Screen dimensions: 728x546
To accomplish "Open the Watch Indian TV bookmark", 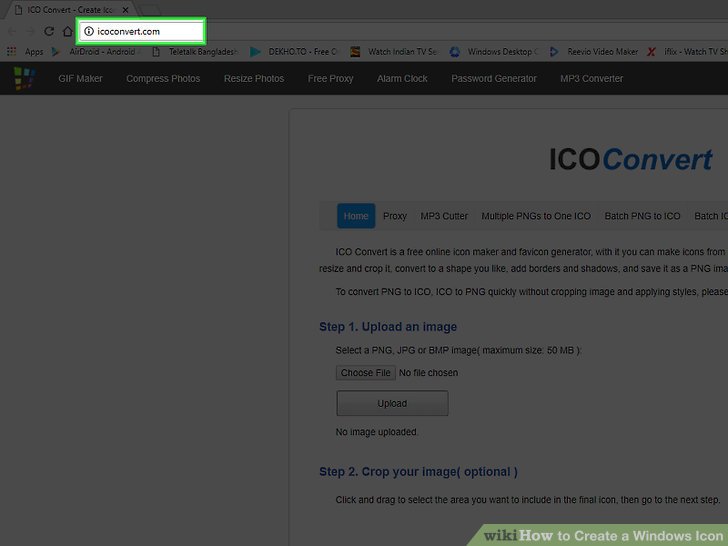I will click(x=394, y=52).
